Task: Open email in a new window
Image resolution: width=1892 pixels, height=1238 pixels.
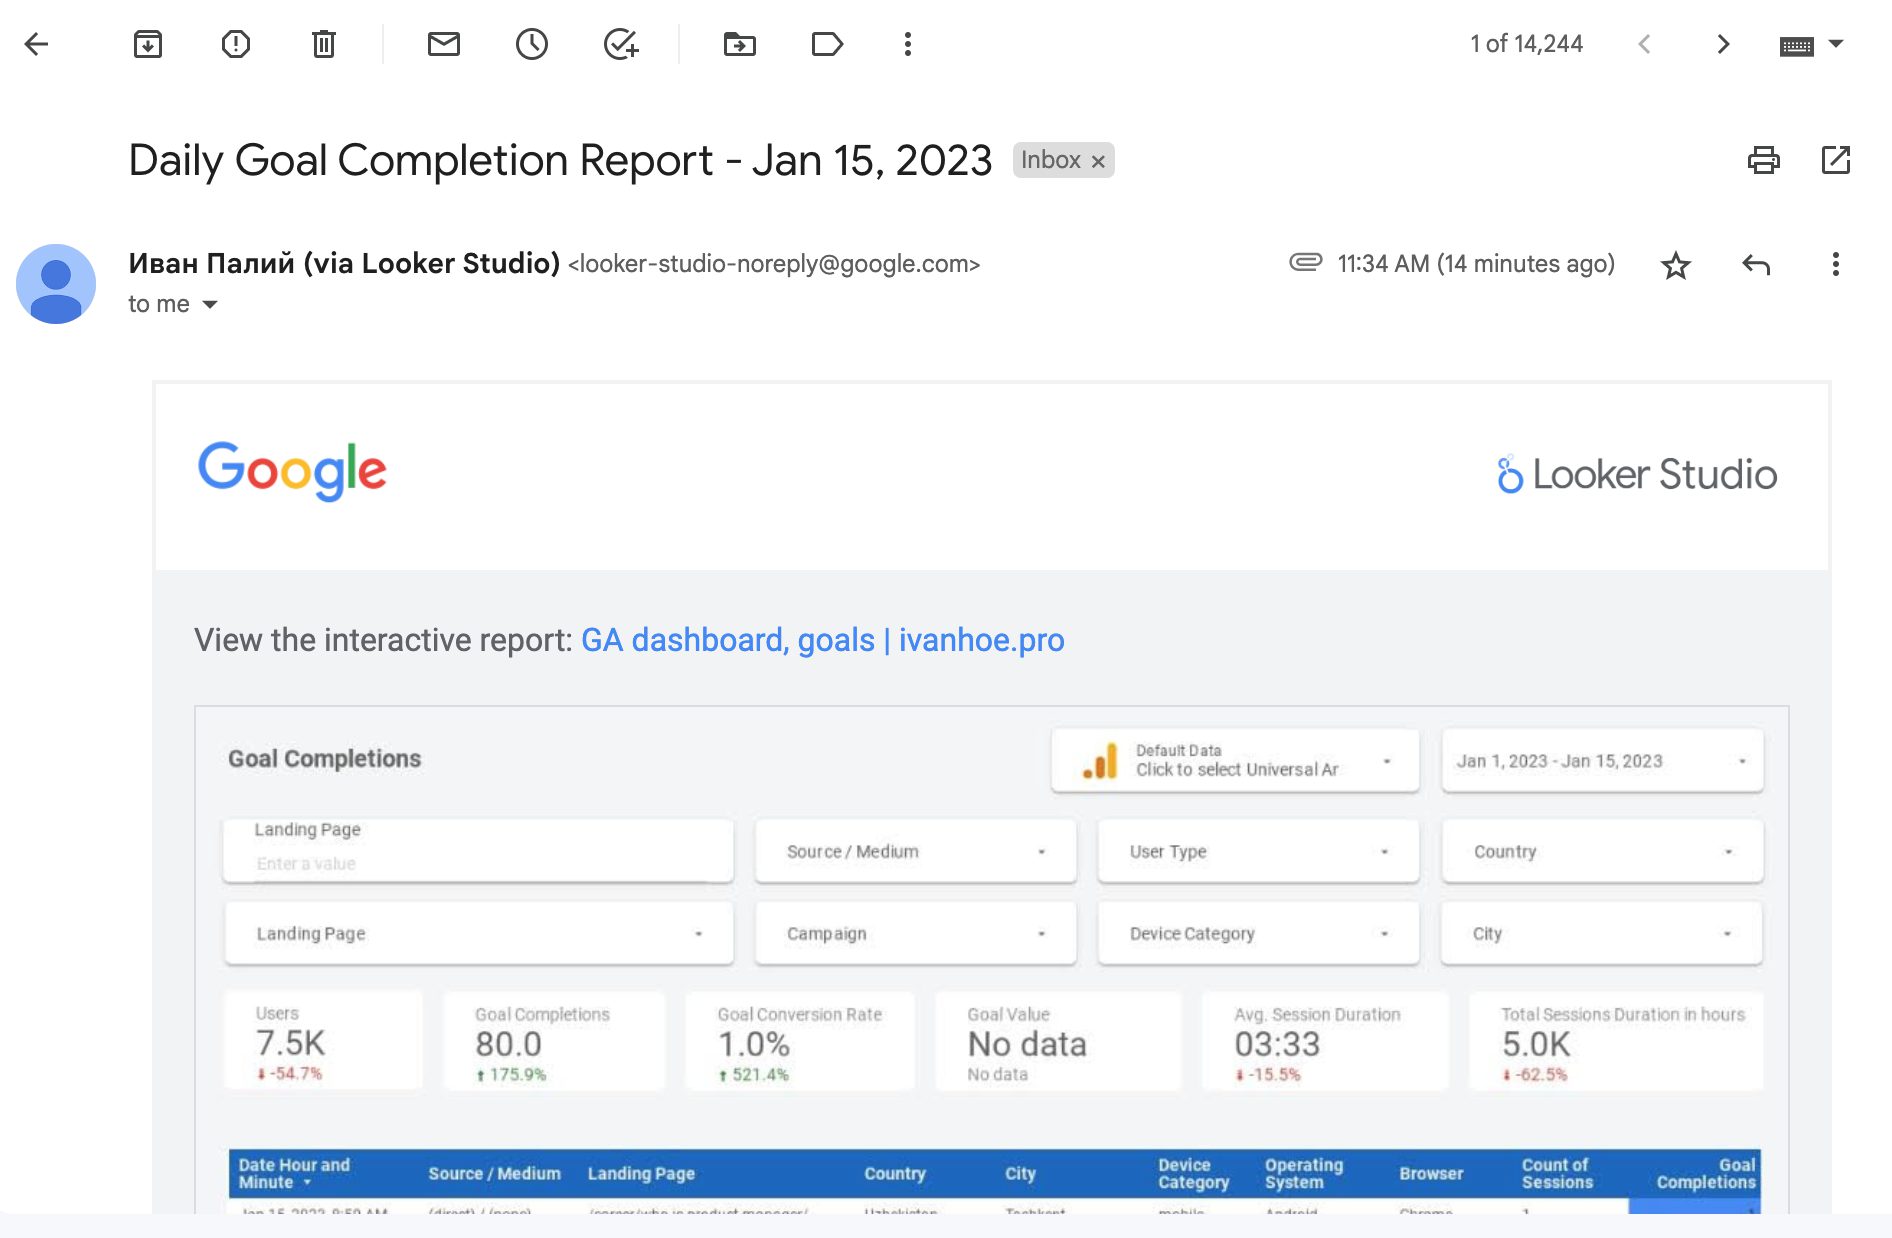Action: click(1836, 160)
